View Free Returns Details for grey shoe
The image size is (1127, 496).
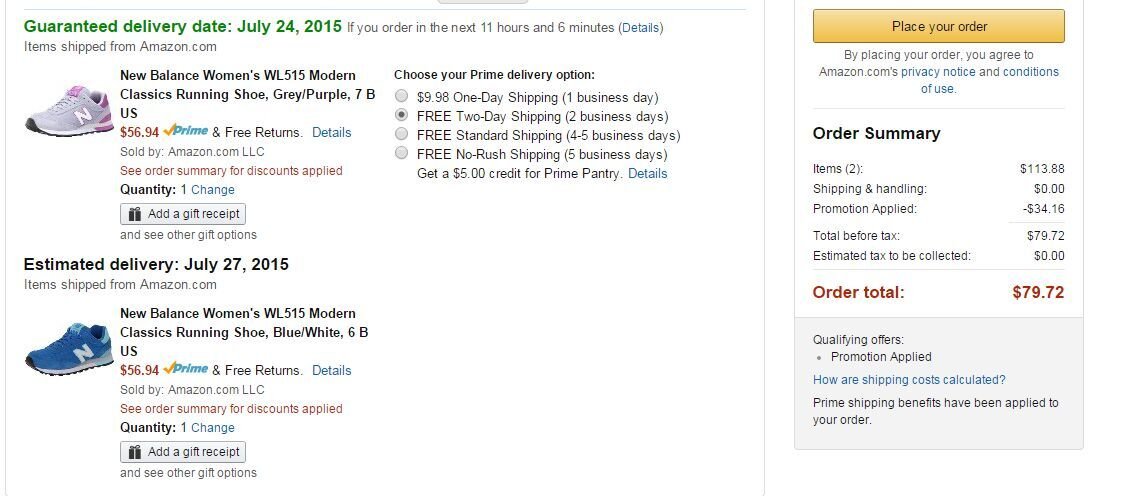click(331, 132)
